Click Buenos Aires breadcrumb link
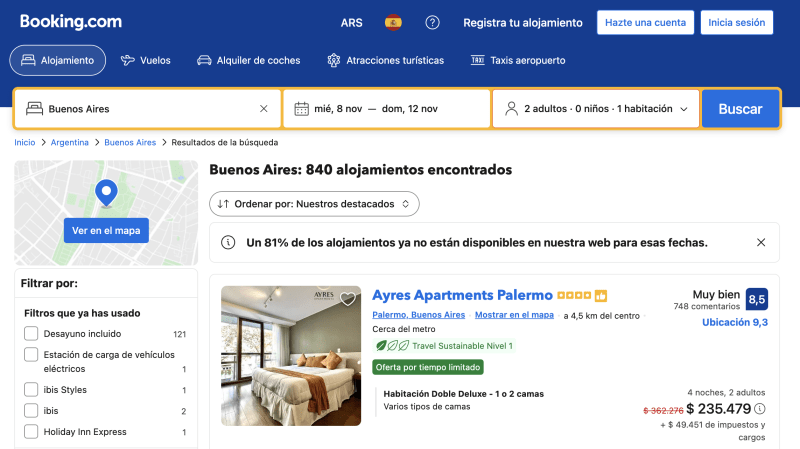Image resolution: width=800 pixels, height=449 pixels. pos(130,142)
